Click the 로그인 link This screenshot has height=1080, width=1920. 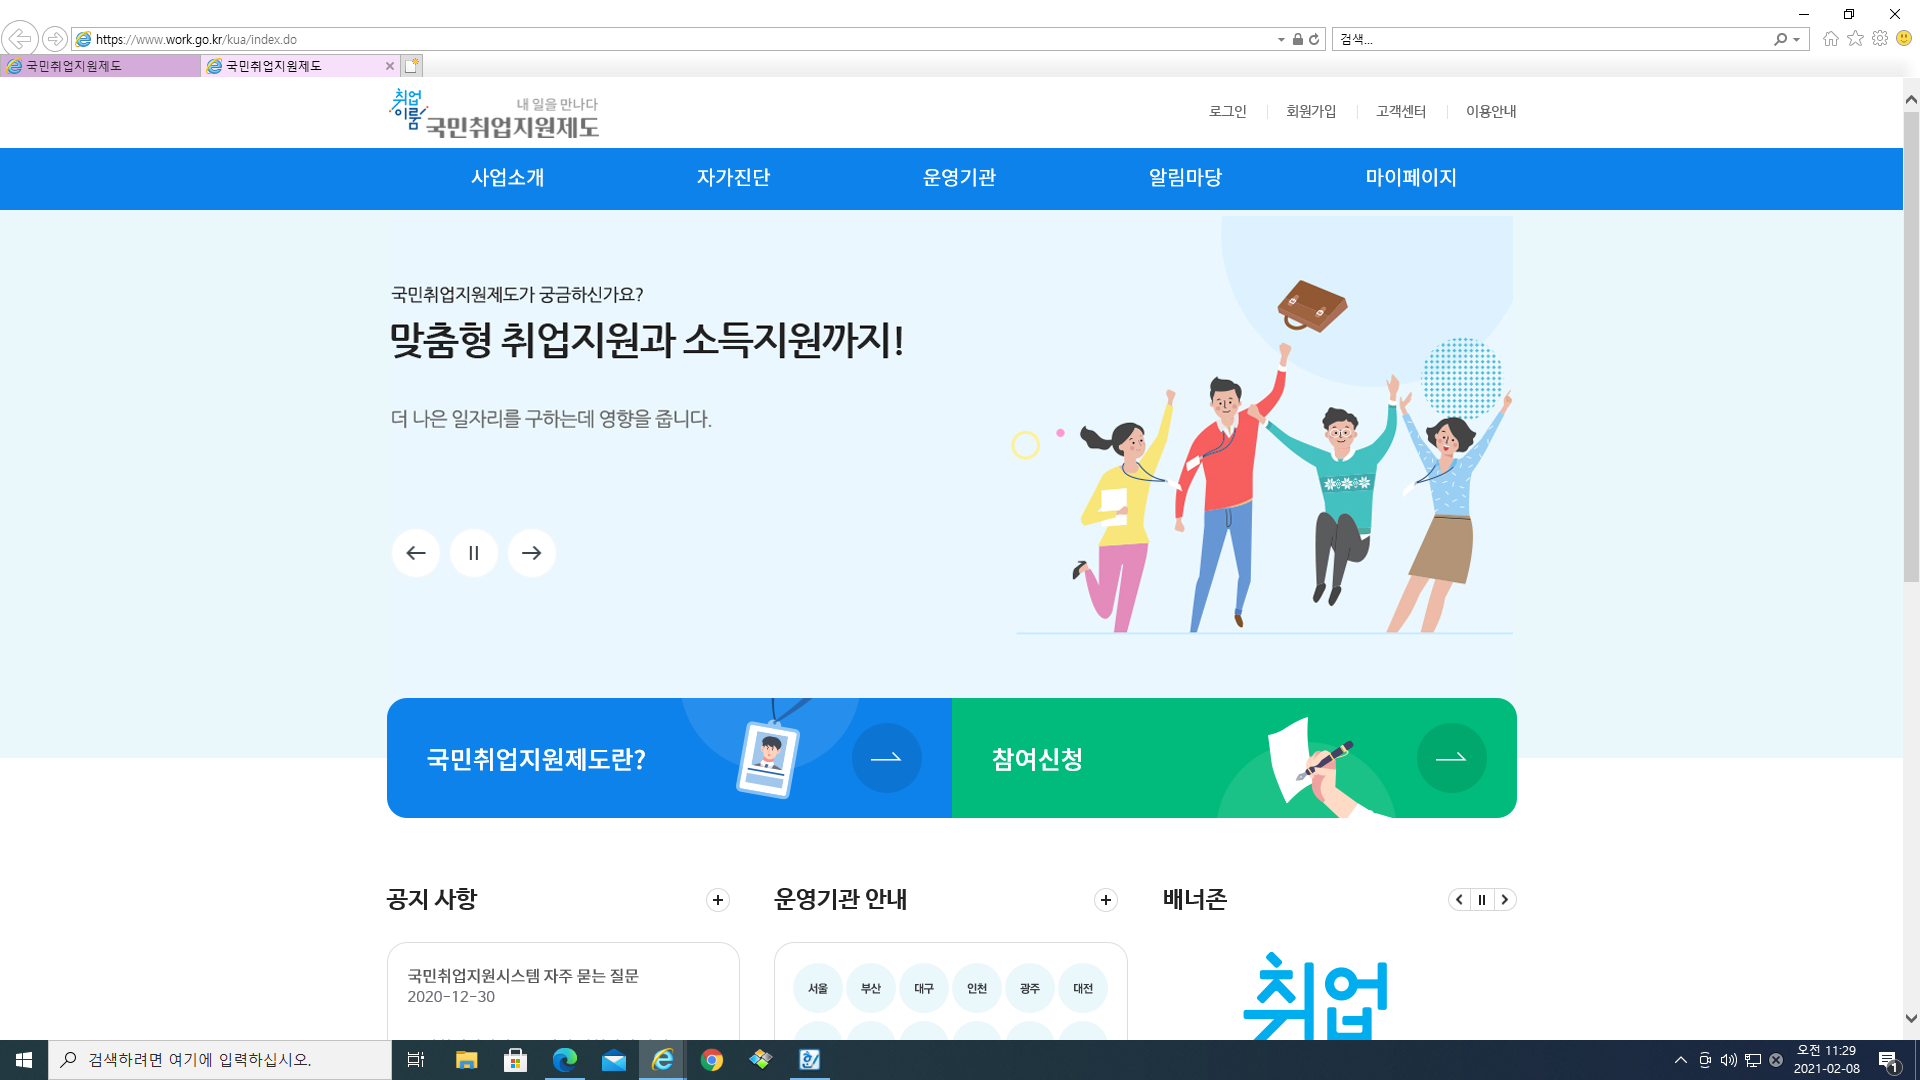click(1227, 111)
